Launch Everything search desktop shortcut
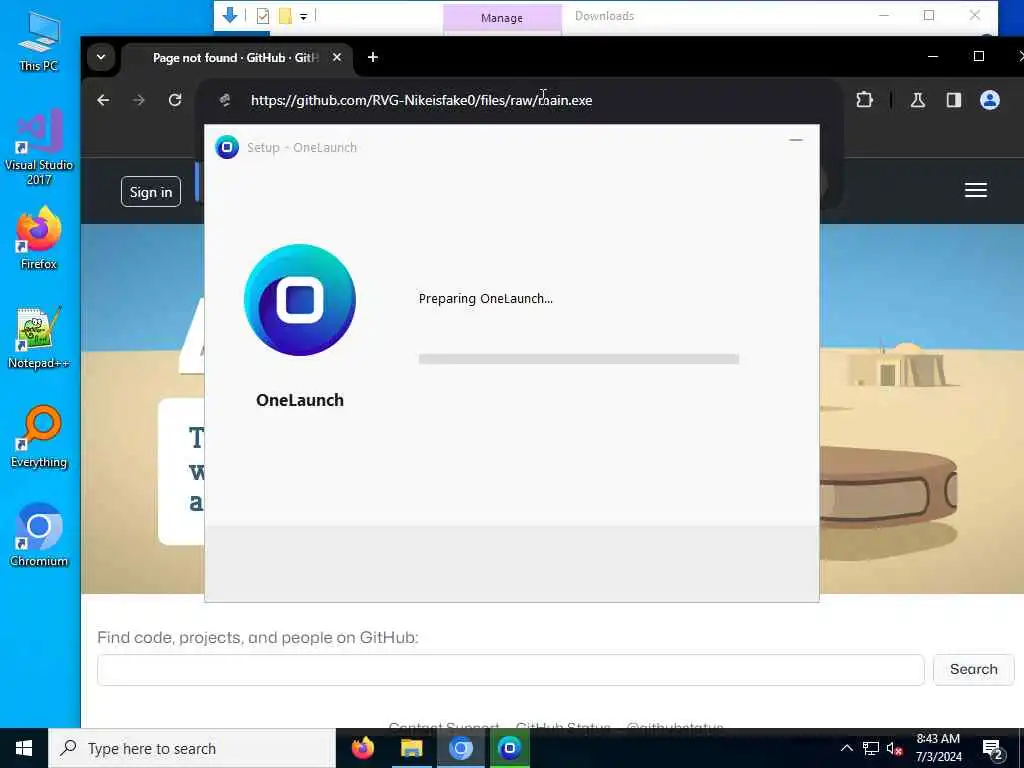 tap(39, 437)
